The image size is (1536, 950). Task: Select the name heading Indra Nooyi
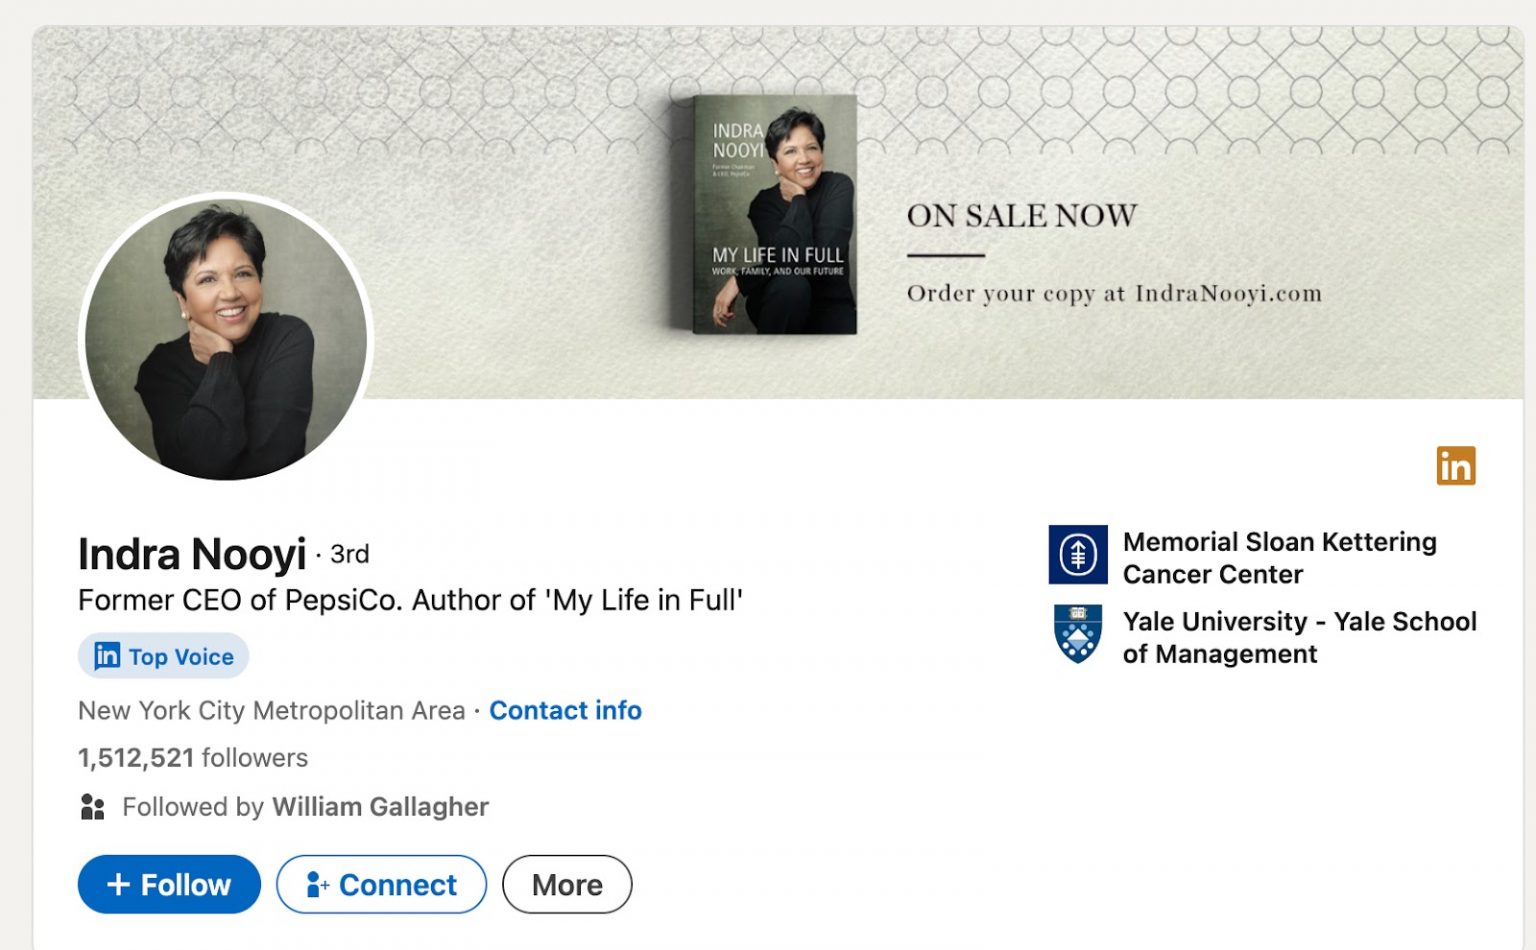192,554
